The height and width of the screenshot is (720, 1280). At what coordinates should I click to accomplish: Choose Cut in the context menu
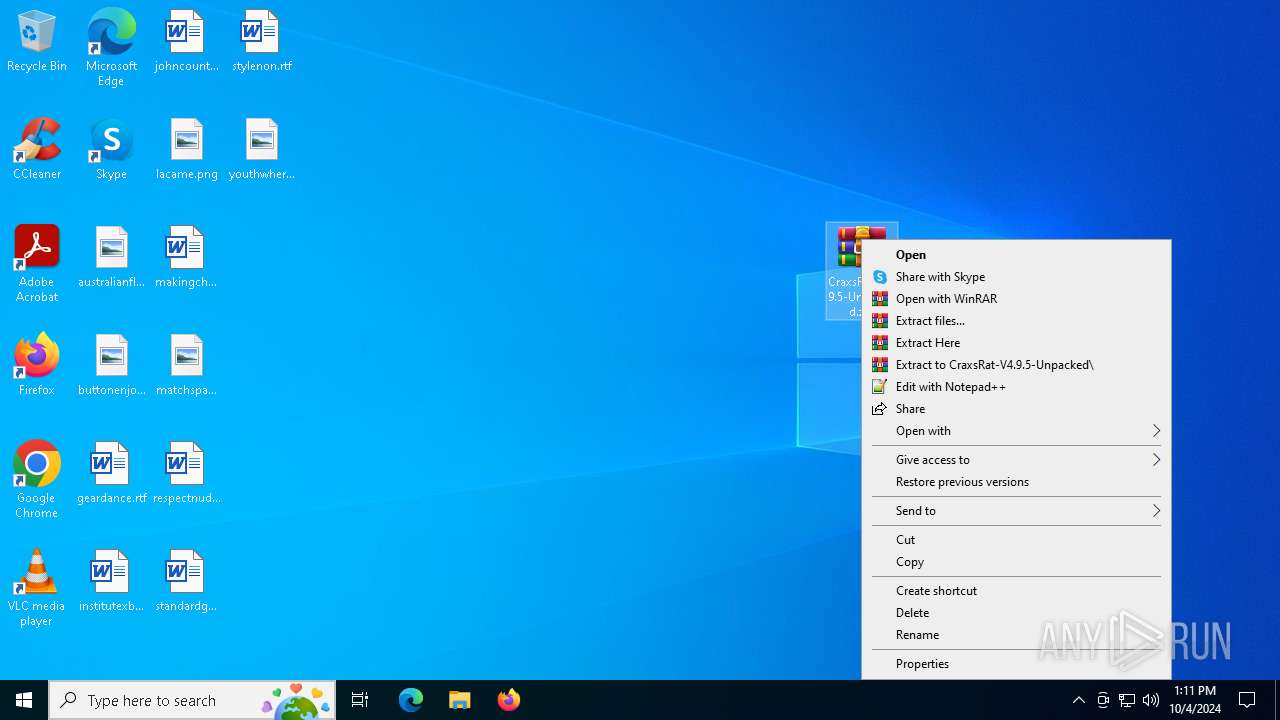coord(1016,540)
